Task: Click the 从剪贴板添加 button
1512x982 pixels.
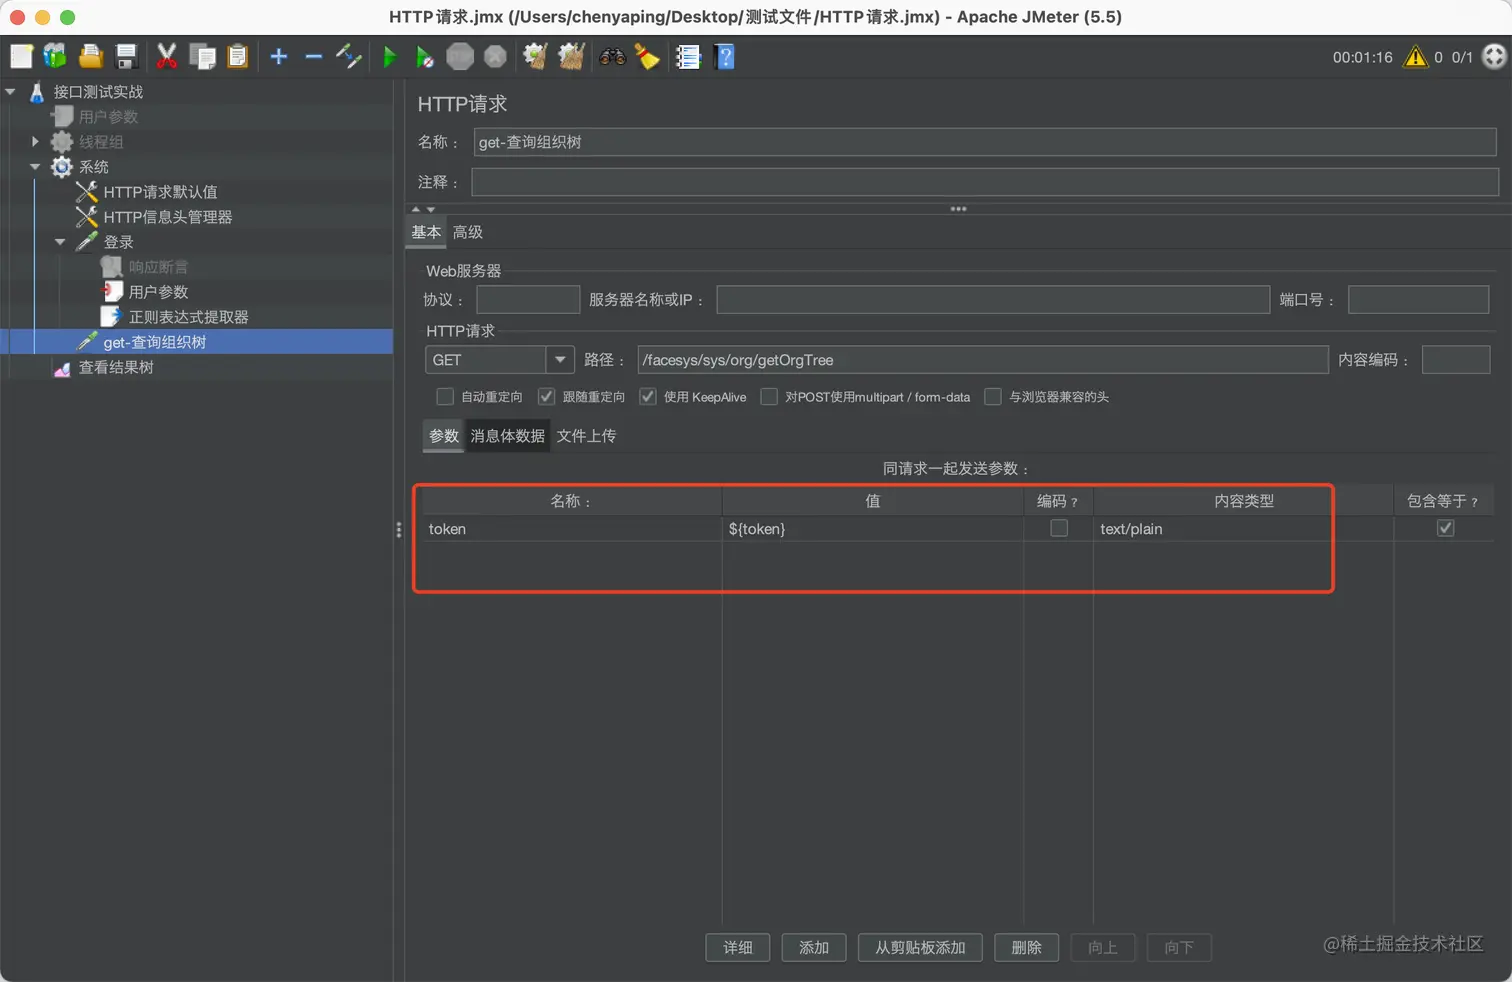Action: 920,947
